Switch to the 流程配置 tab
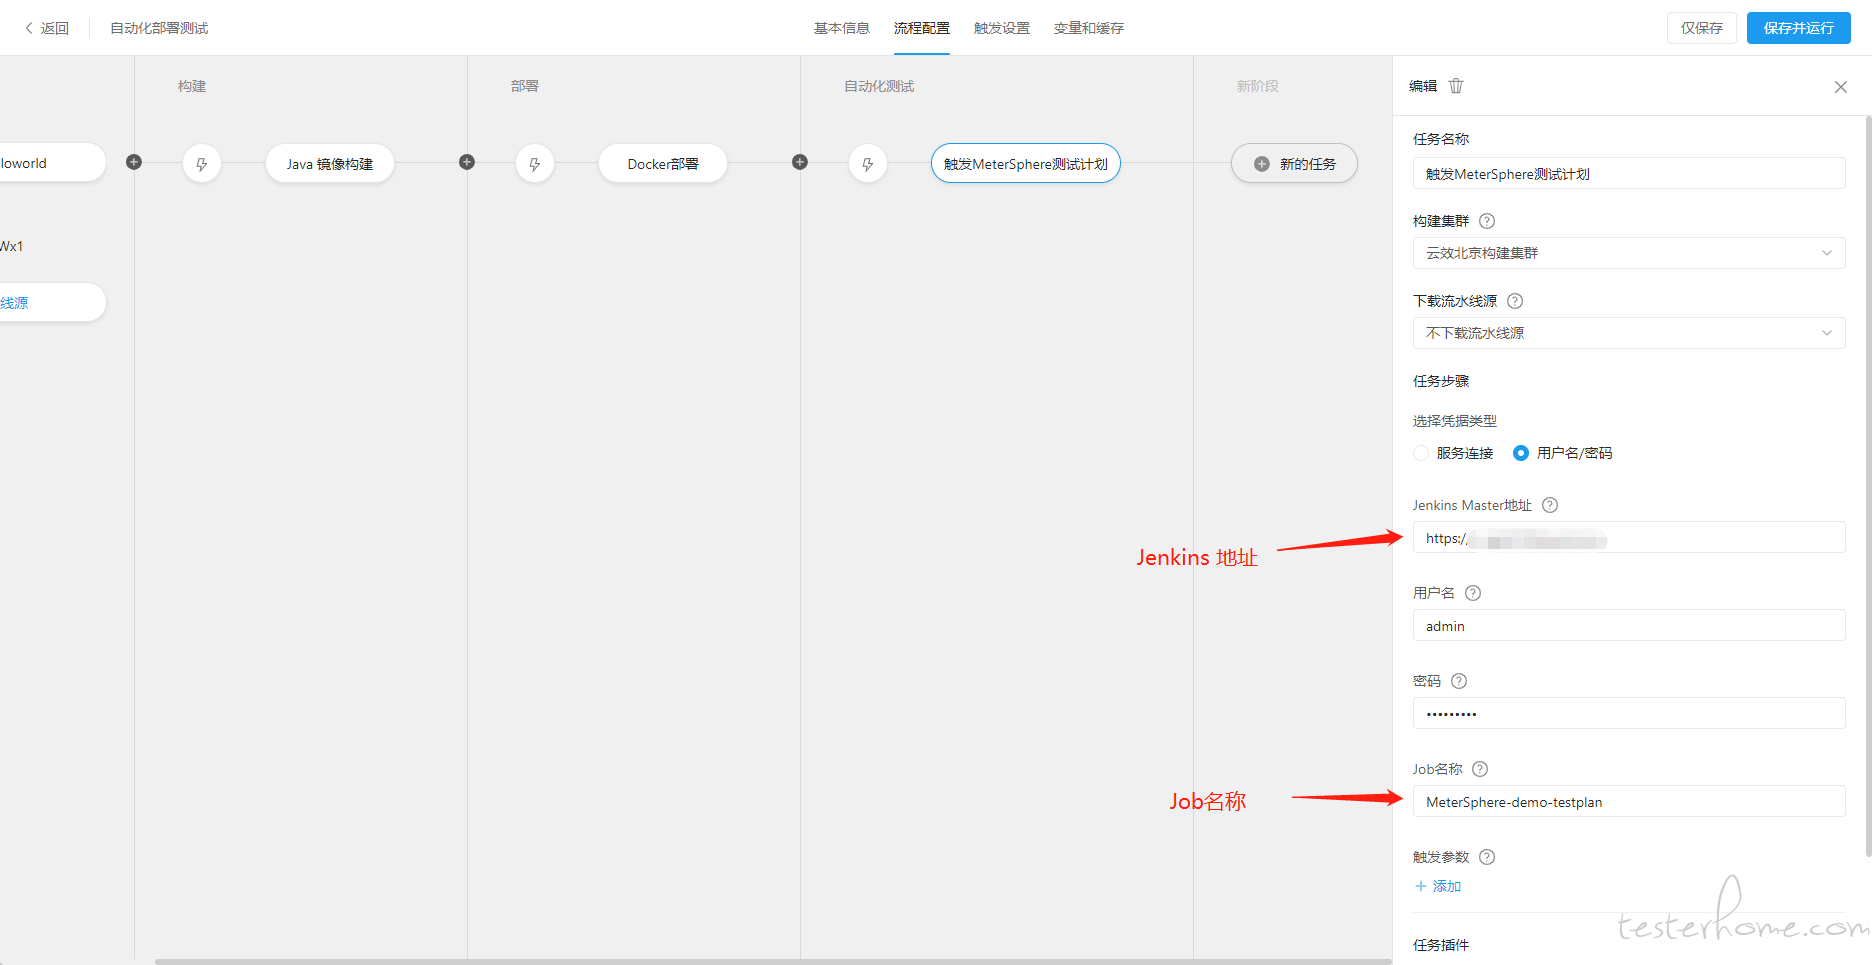Screen dimensions: 1872x965 922,28
